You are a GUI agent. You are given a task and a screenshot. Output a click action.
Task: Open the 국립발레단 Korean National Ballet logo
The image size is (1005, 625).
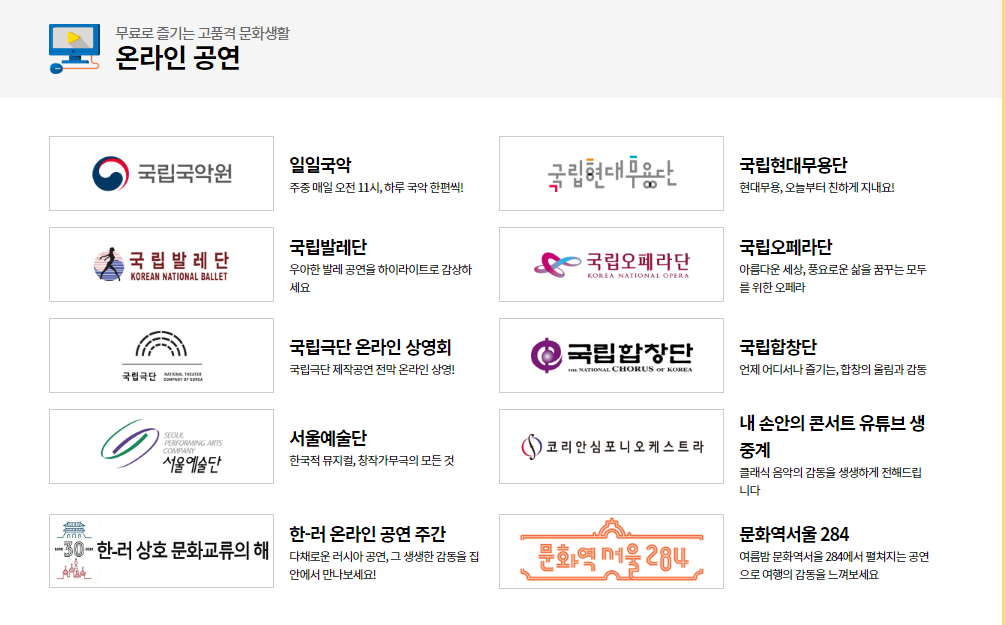pyautogui.click(x=162, y=264)
